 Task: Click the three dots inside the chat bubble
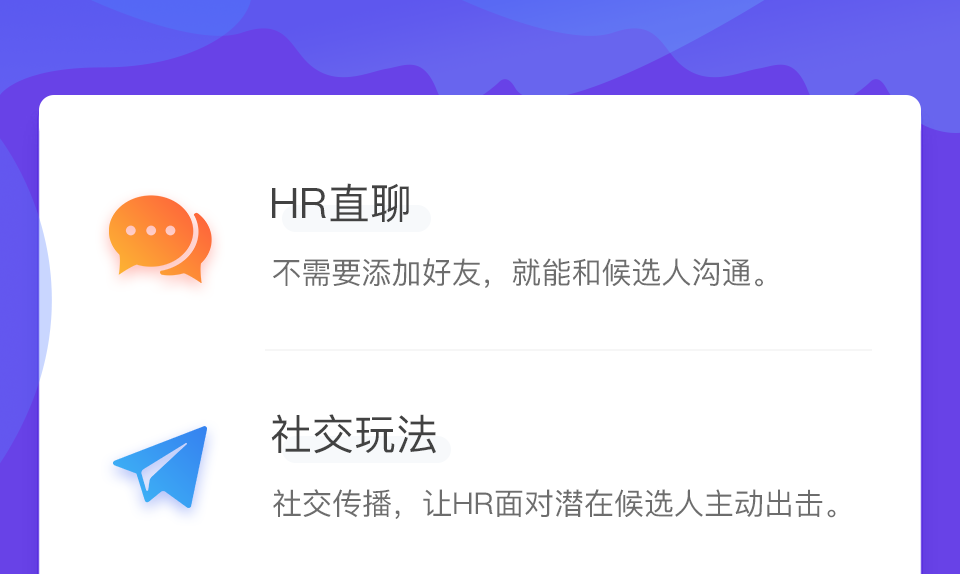pos(151,231)
